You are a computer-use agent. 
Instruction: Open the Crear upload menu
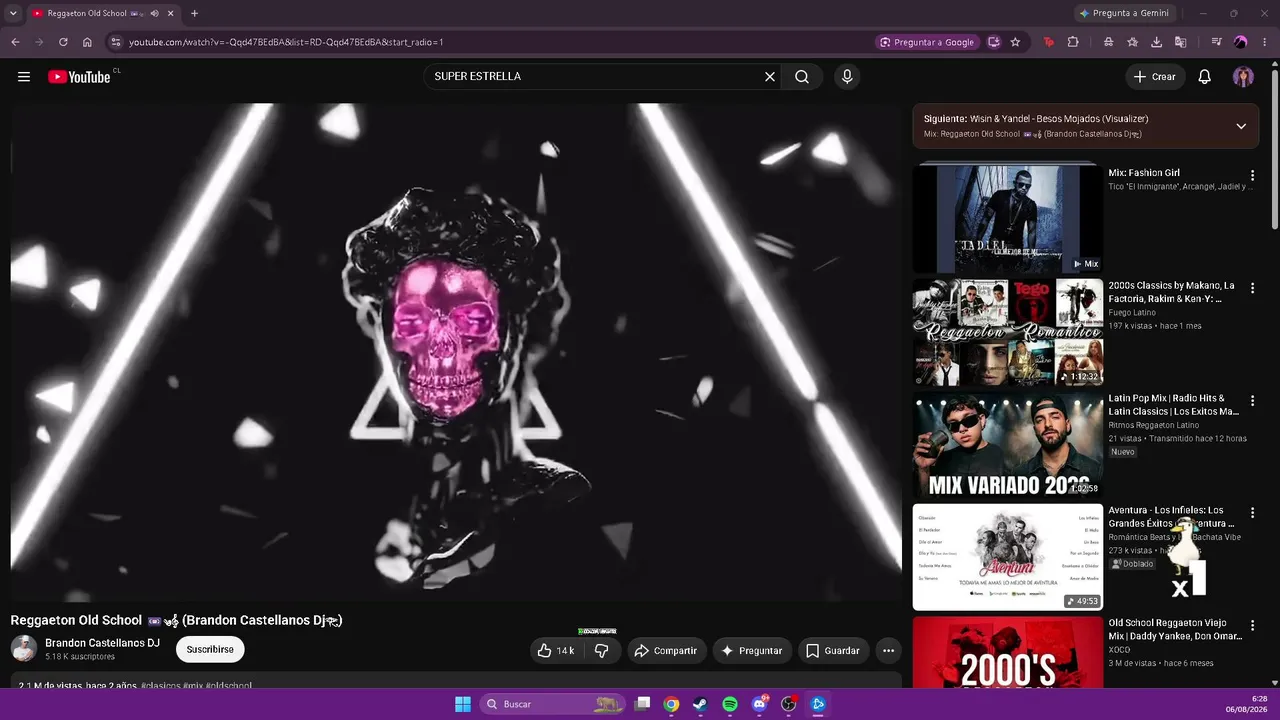coord(1155,77)
